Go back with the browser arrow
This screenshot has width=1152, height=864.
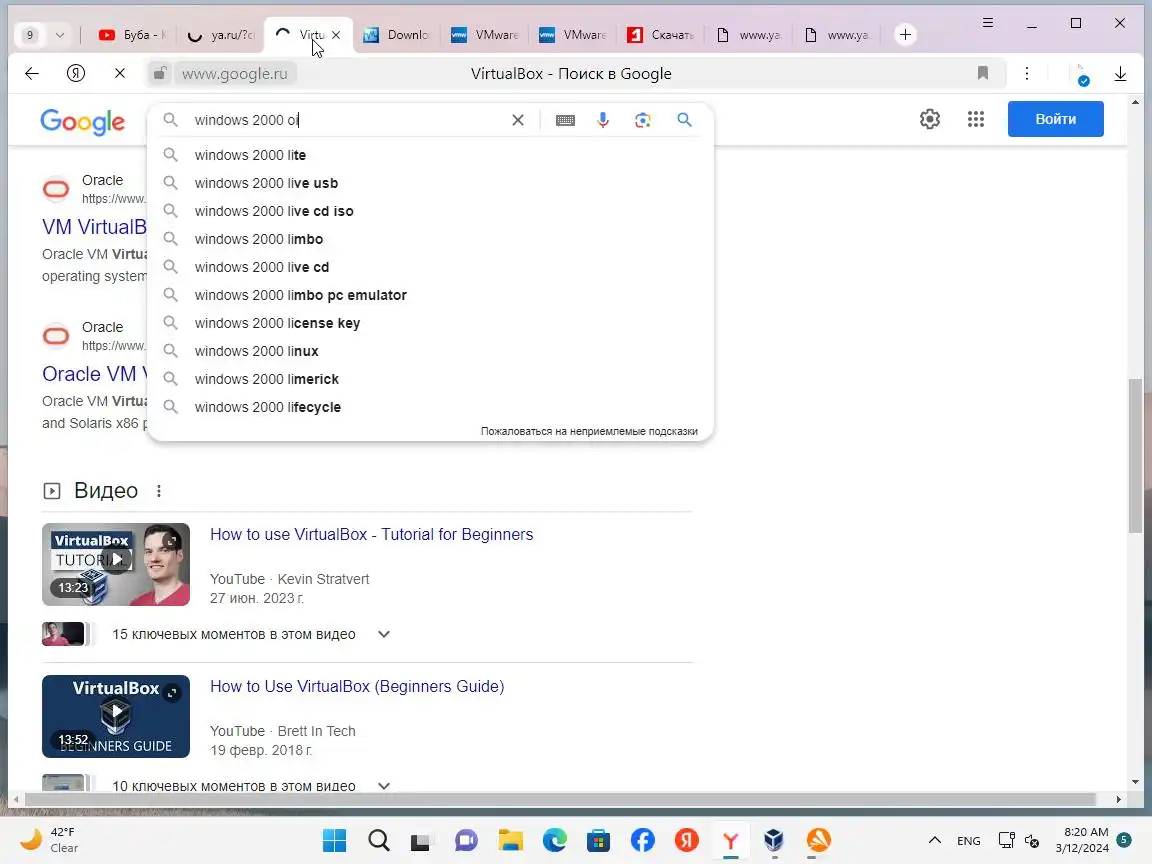[x=32, y=73]
